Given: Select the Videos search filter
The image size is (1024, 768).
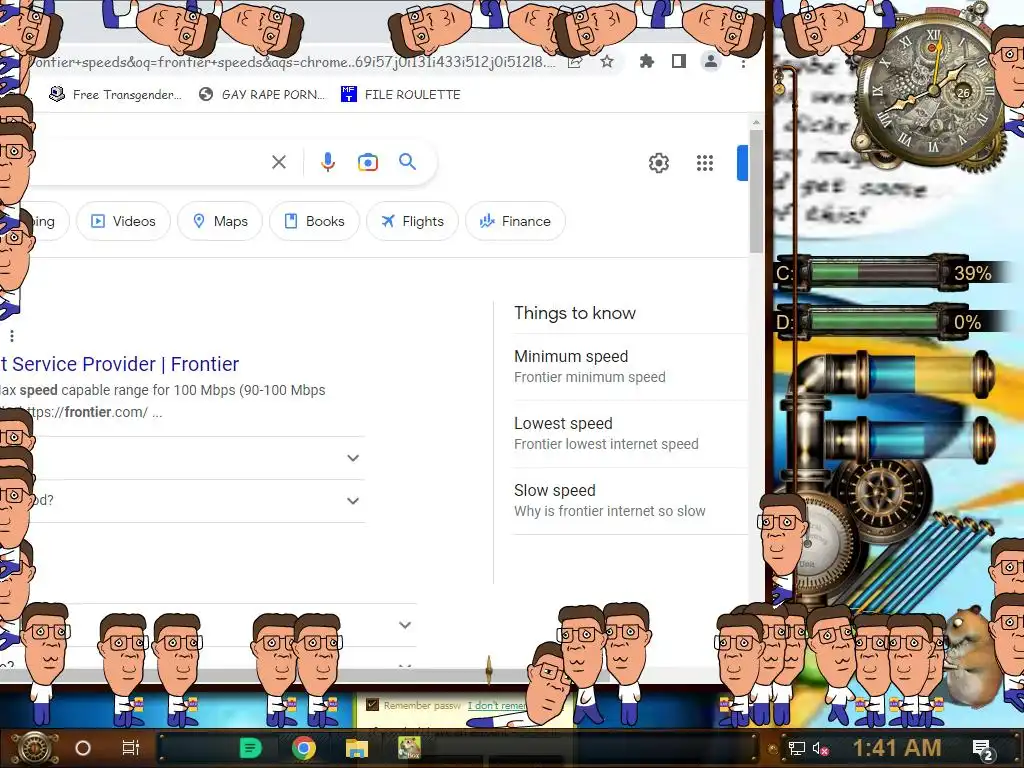Looking at the screenshot, I should (x=123, y=221).
